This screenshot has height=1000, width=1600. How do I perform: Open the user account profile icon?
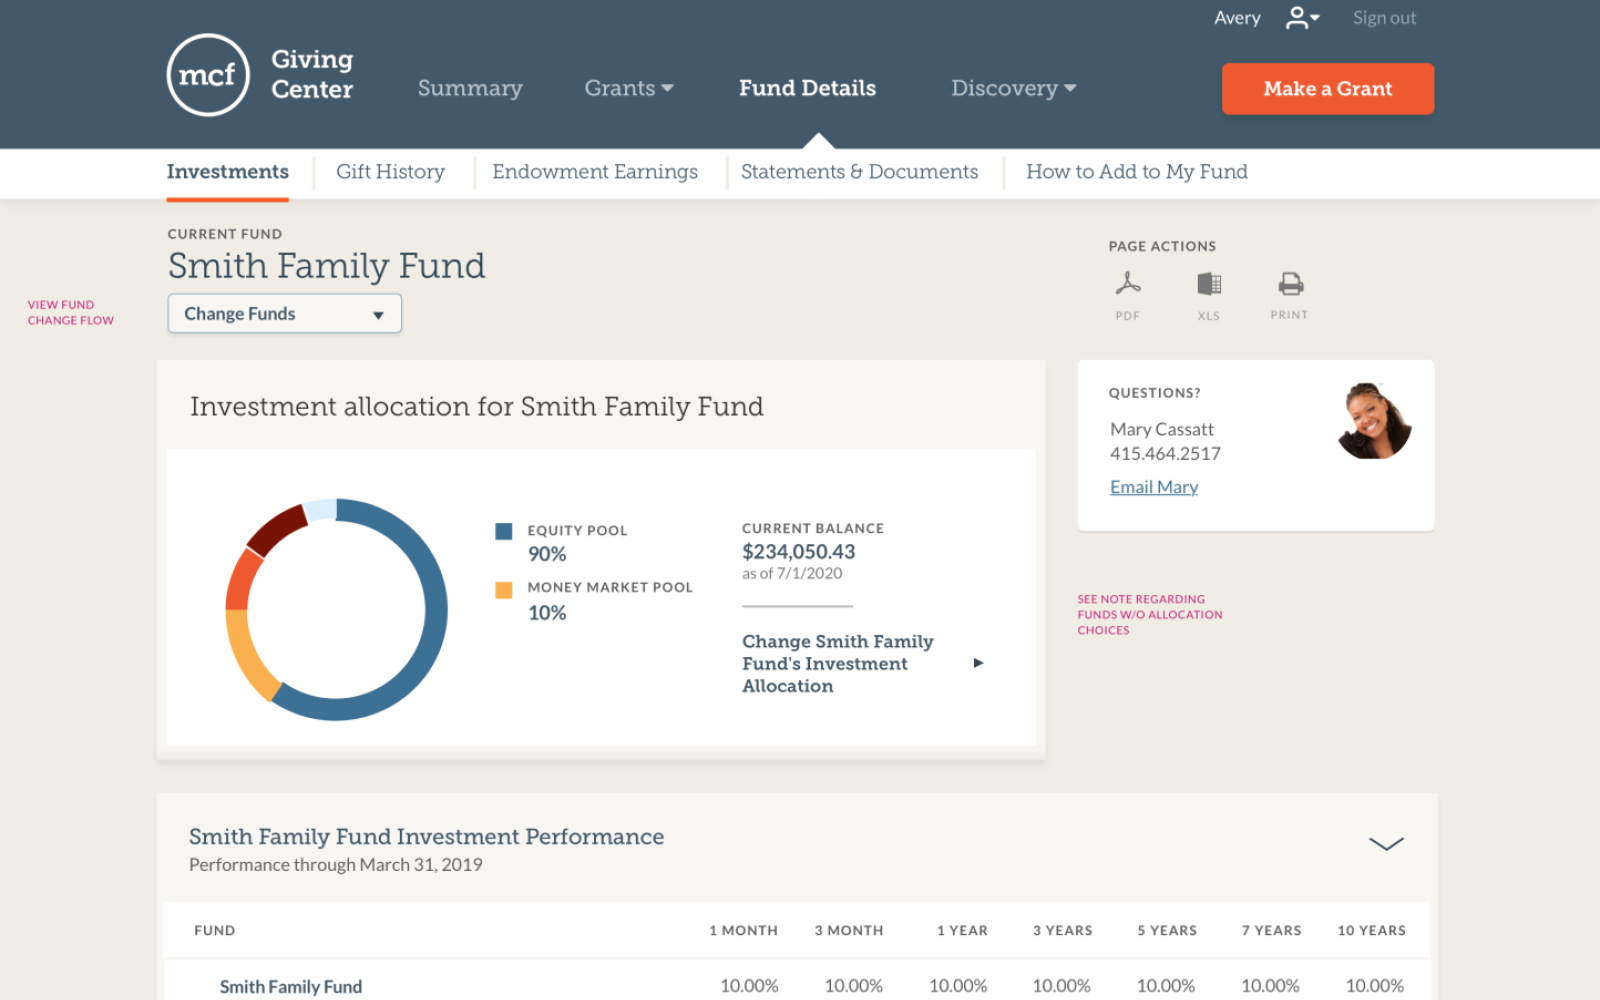(x=1301, y=18)
